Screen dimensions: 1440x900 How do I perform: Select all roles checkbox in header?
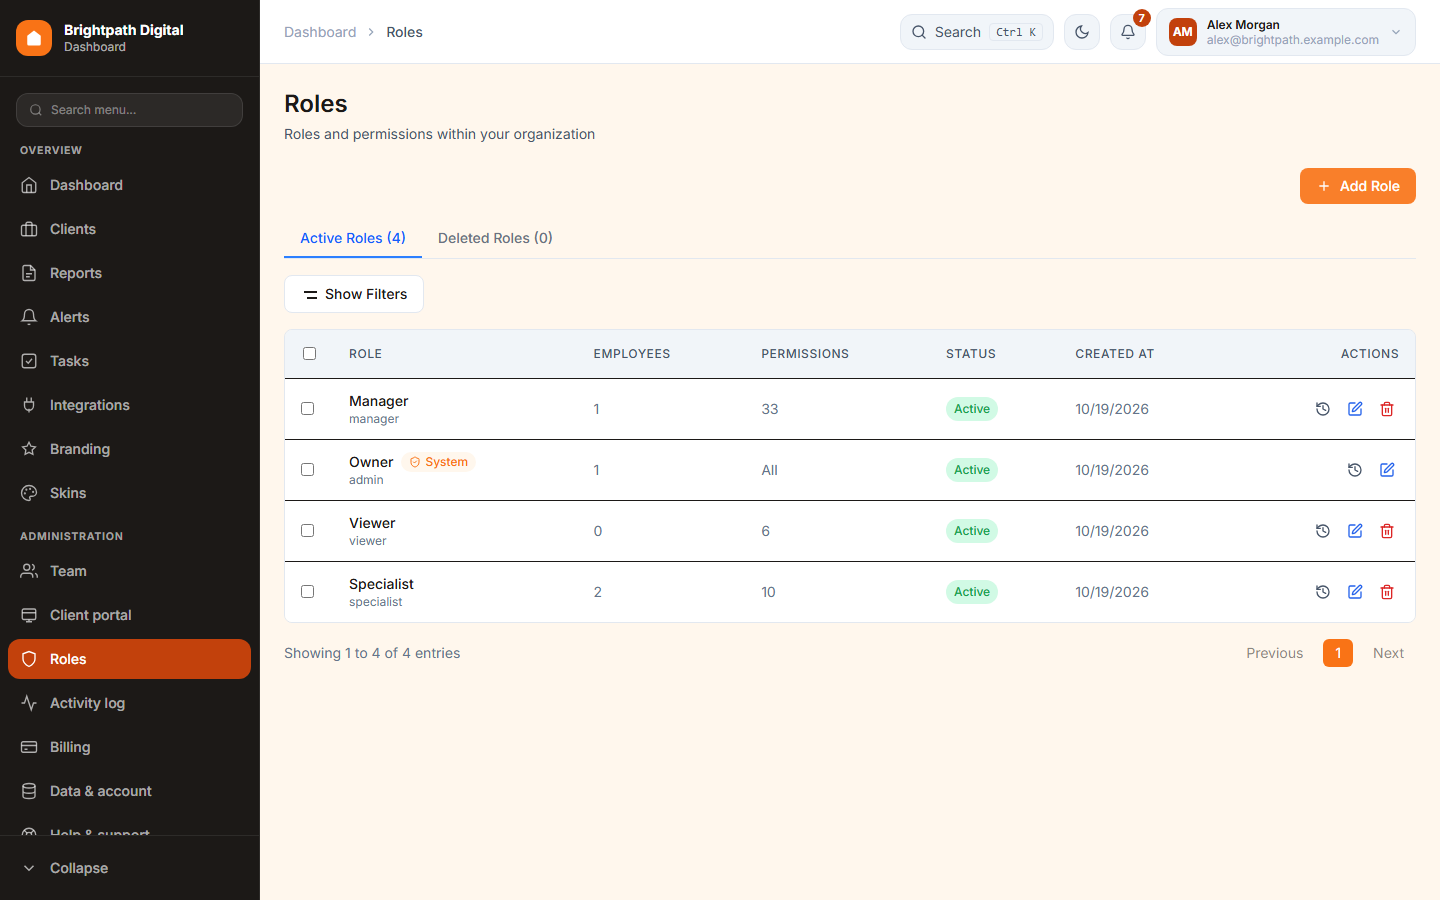pos(309,353)
